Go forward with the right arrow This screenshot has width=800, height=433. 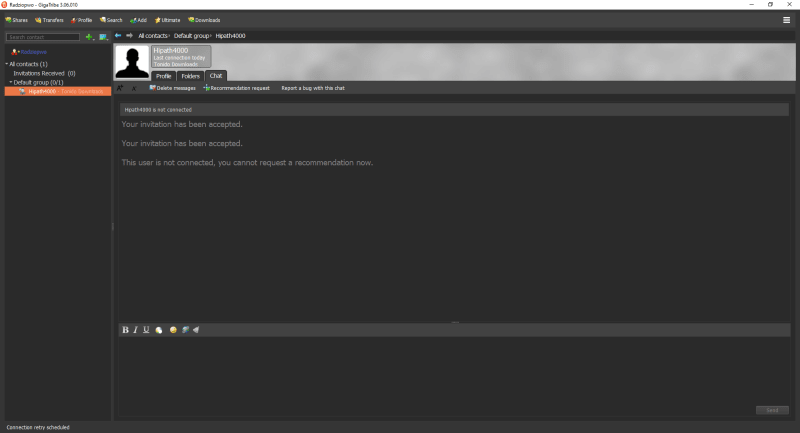(129, 35)
